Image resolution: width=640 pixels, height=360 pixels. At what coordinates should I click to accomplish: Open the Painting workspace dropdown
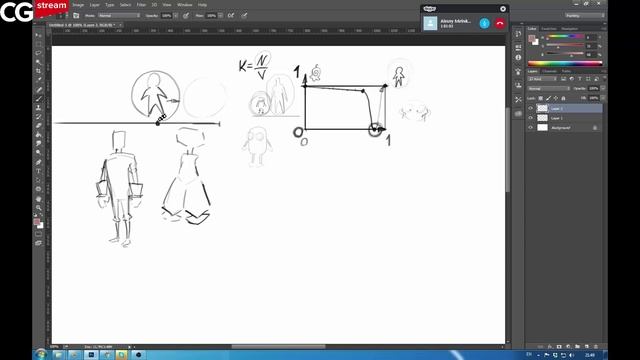(584, 16)
